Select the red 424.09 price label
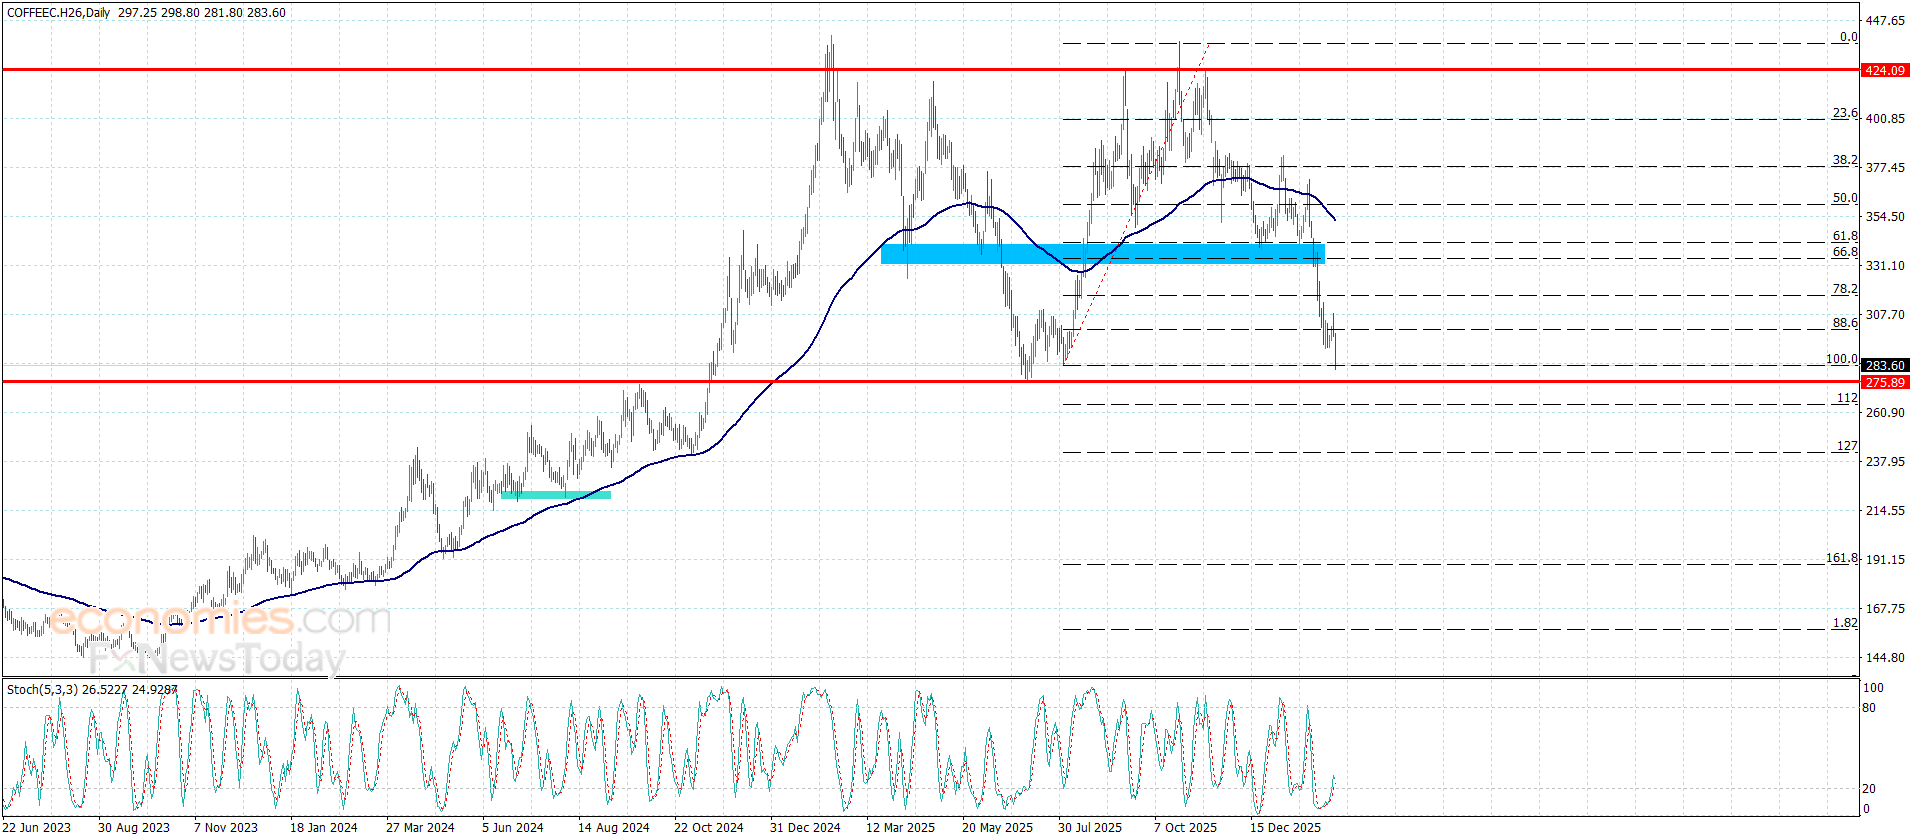Image resolution: width=1916 pixels, height=840 pixels. click(x=1884, y=71)
